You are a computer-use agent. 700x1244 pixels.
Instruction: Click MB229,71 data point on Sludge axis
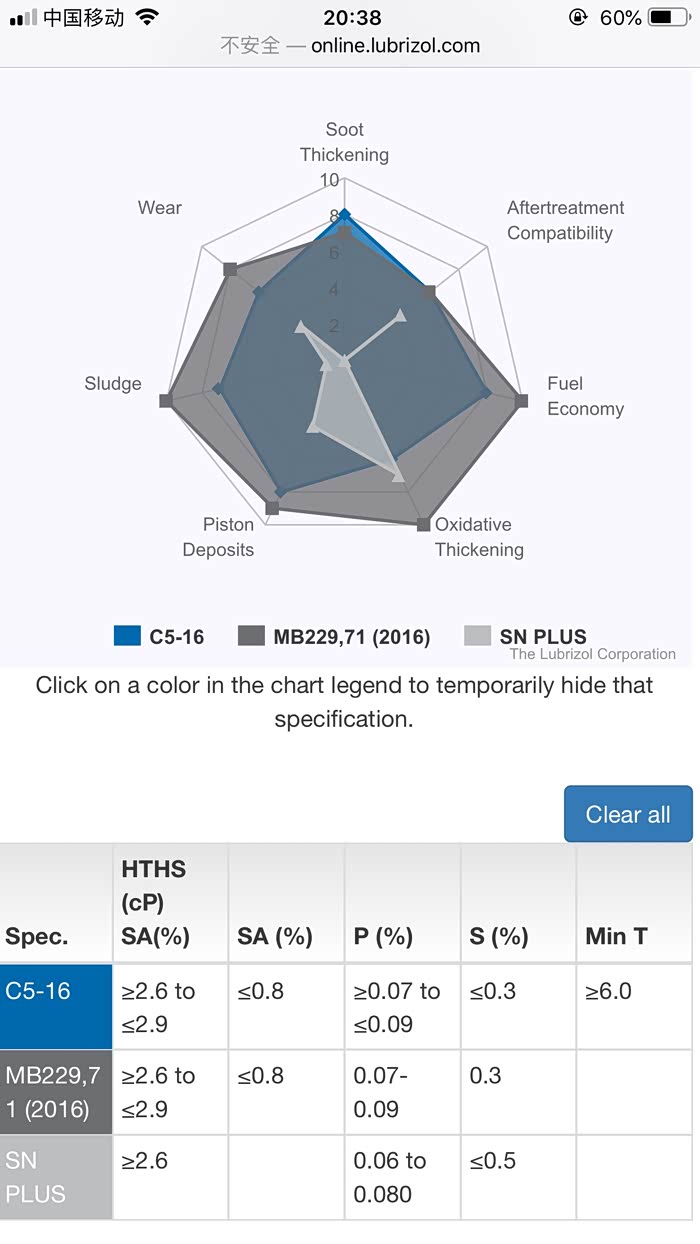pyautogui.click(x=166, y=401)
